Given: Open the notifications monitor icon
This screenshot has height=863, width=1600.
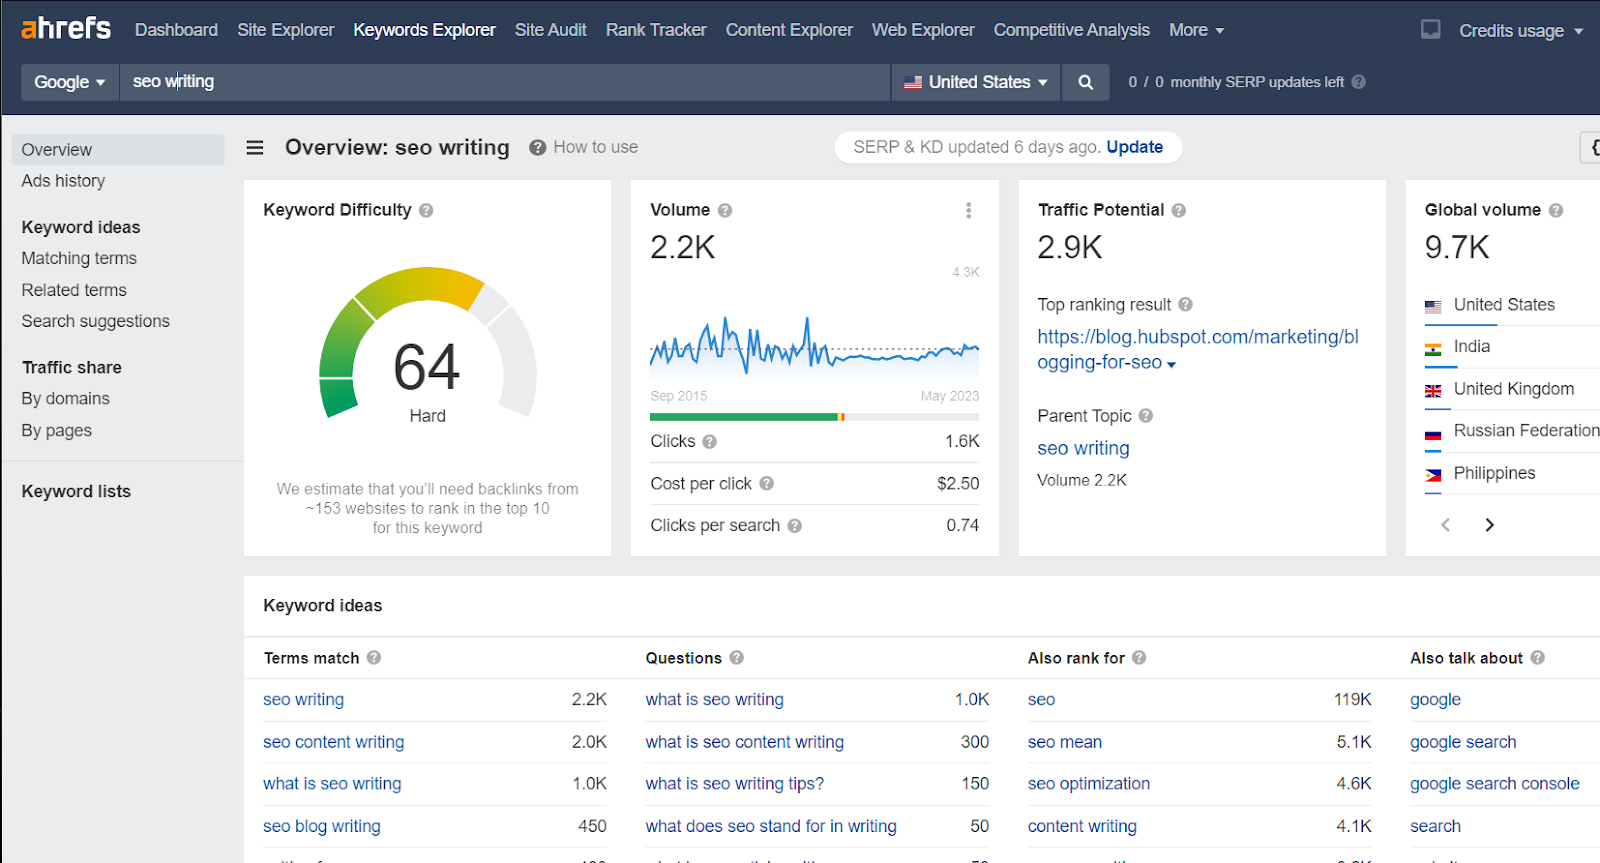Looking at the screenshot, I should pos(1431,30).
